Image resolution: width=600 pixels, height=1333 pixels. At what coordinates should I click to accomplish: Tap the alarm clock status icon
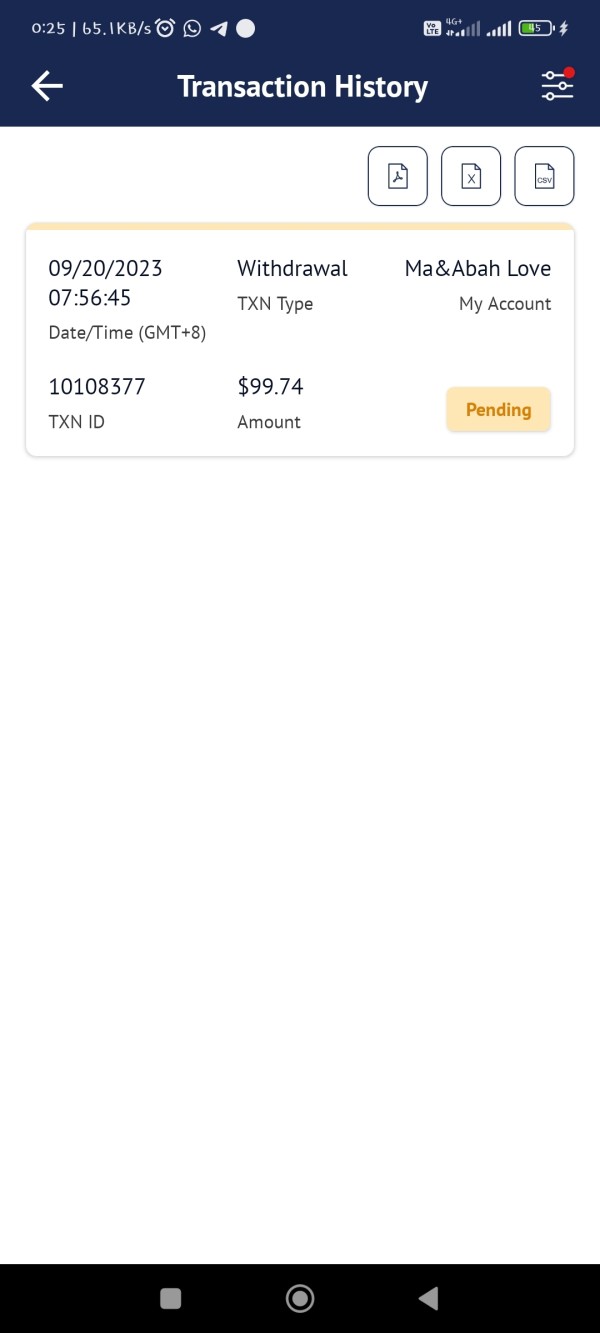tap(165, 28)
